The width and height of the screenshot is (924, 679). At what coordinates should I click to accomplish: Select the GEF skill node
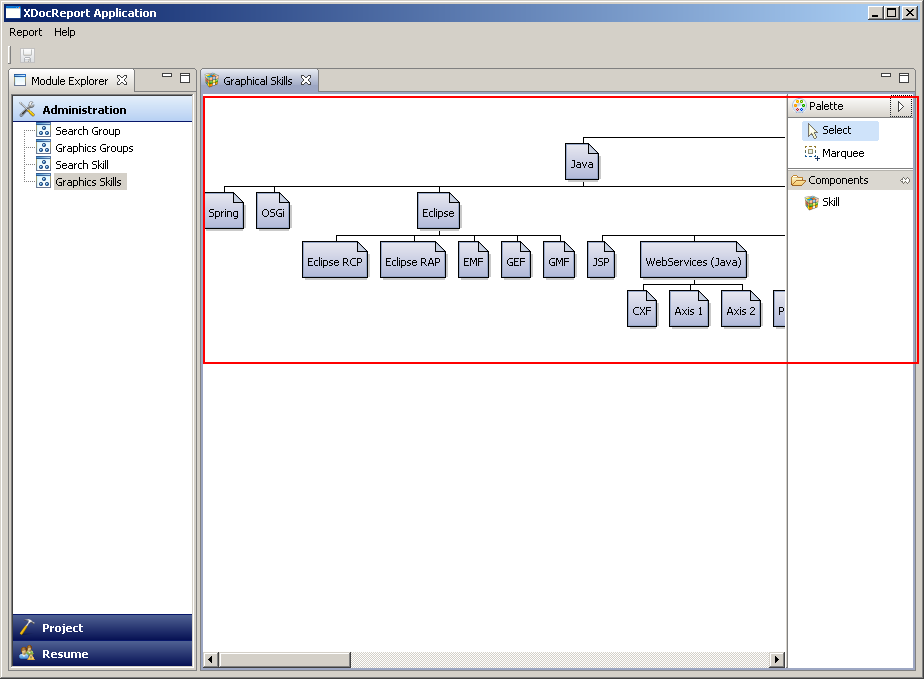pyautogui.click(x=516, y=259)
